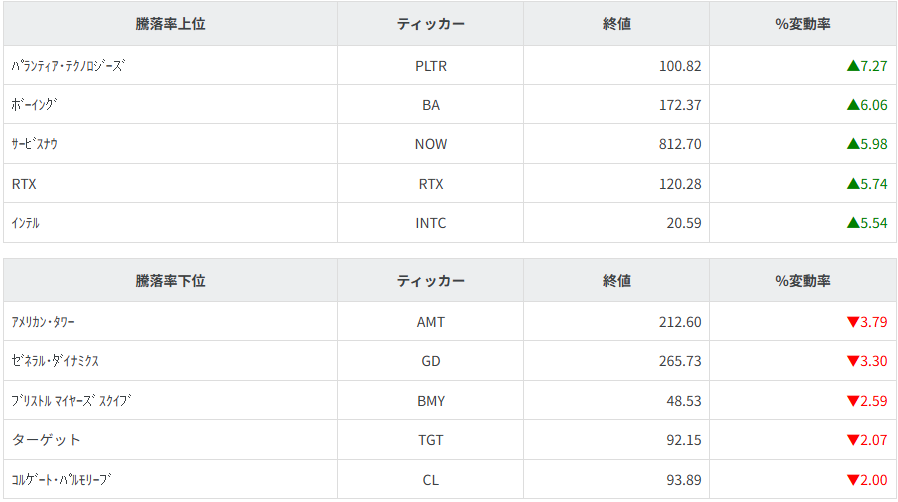Click the red down arrow beside 3.30
The height and width of the screenshot is (502, 898).
click(853, 361)
